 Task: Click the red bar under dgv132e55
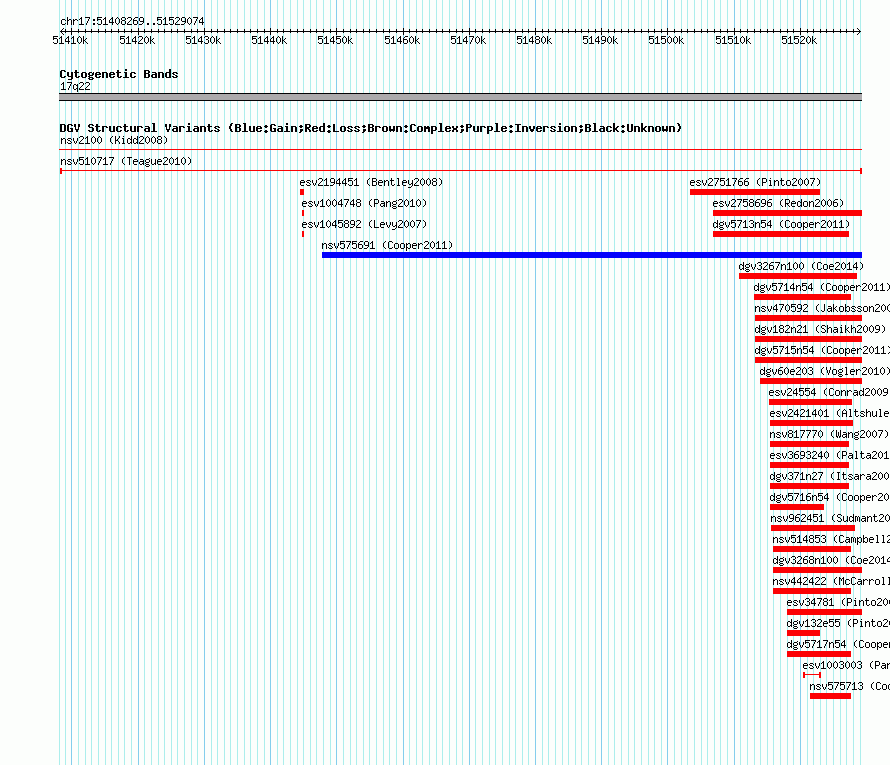click(803, 633)
